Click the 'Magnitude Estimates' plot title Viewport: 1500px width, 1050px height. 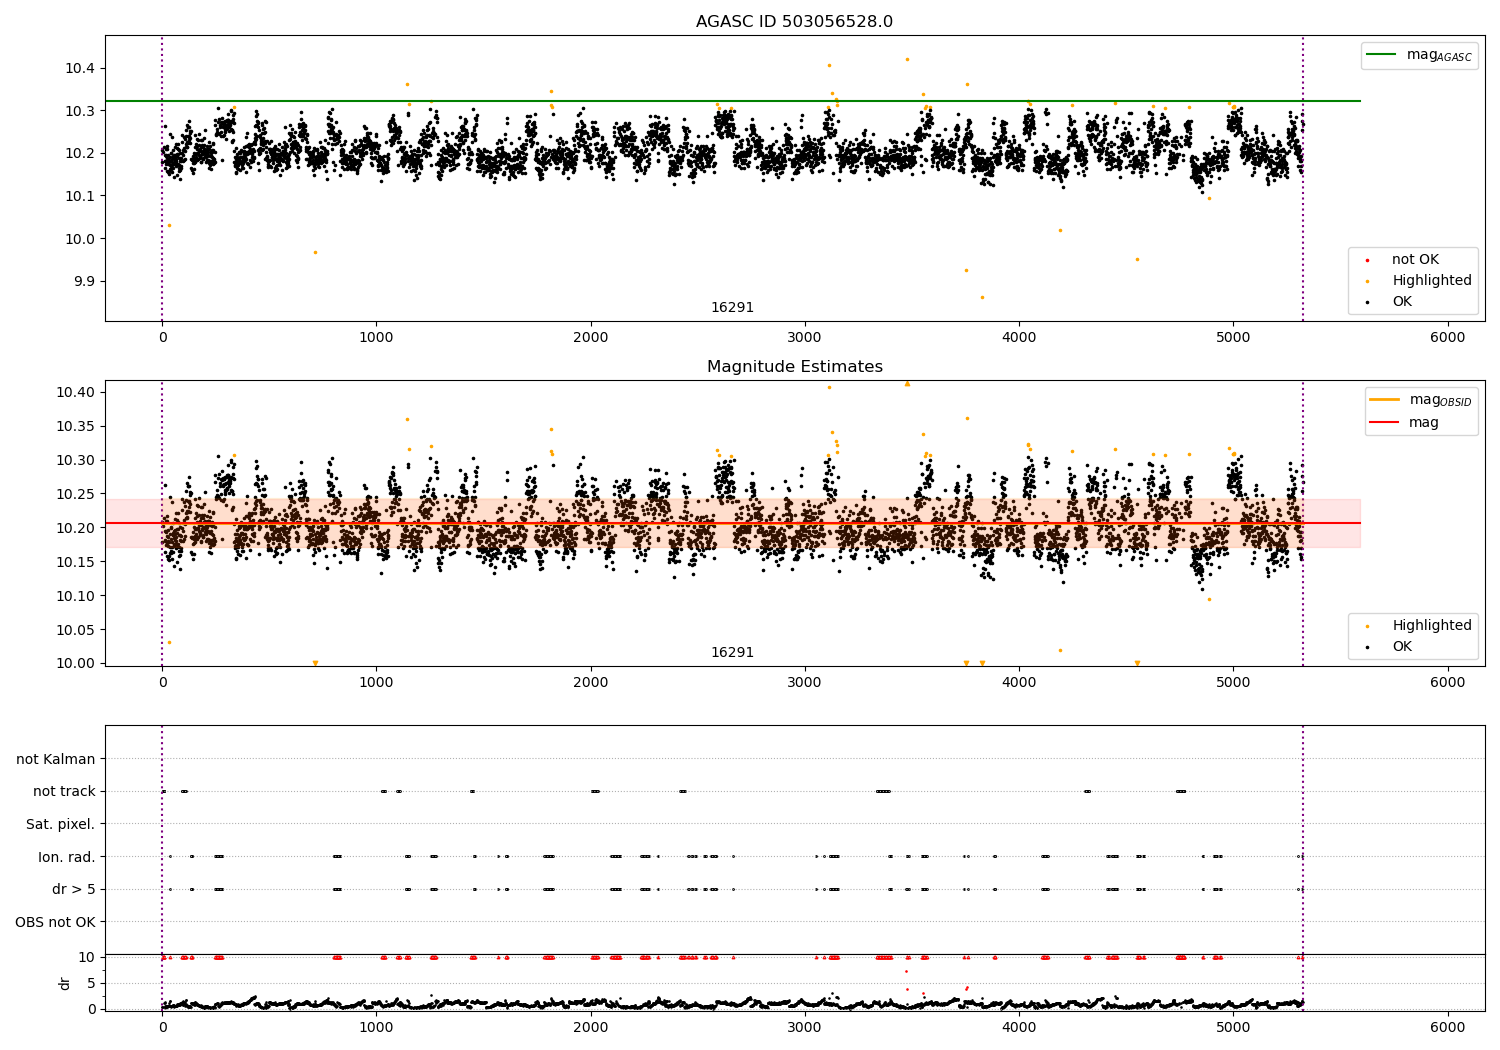[794, 367]
